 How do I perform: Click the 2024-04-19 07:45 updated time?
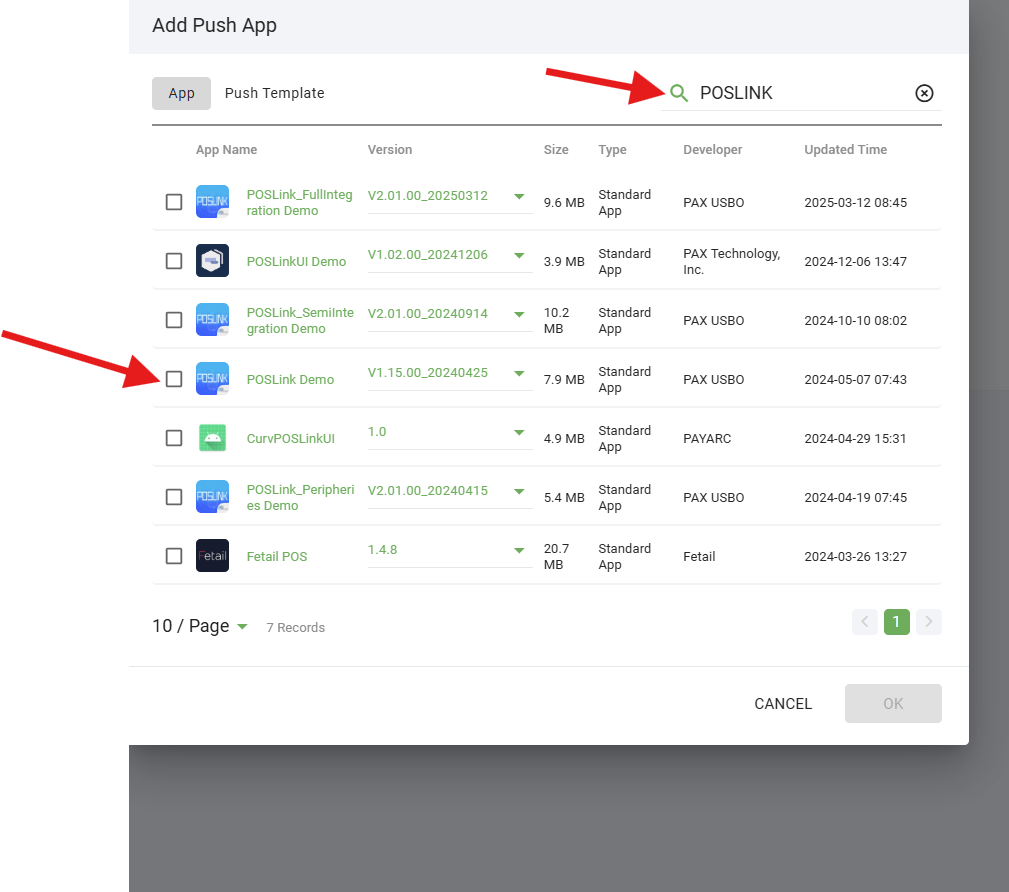tap(855, 497)
